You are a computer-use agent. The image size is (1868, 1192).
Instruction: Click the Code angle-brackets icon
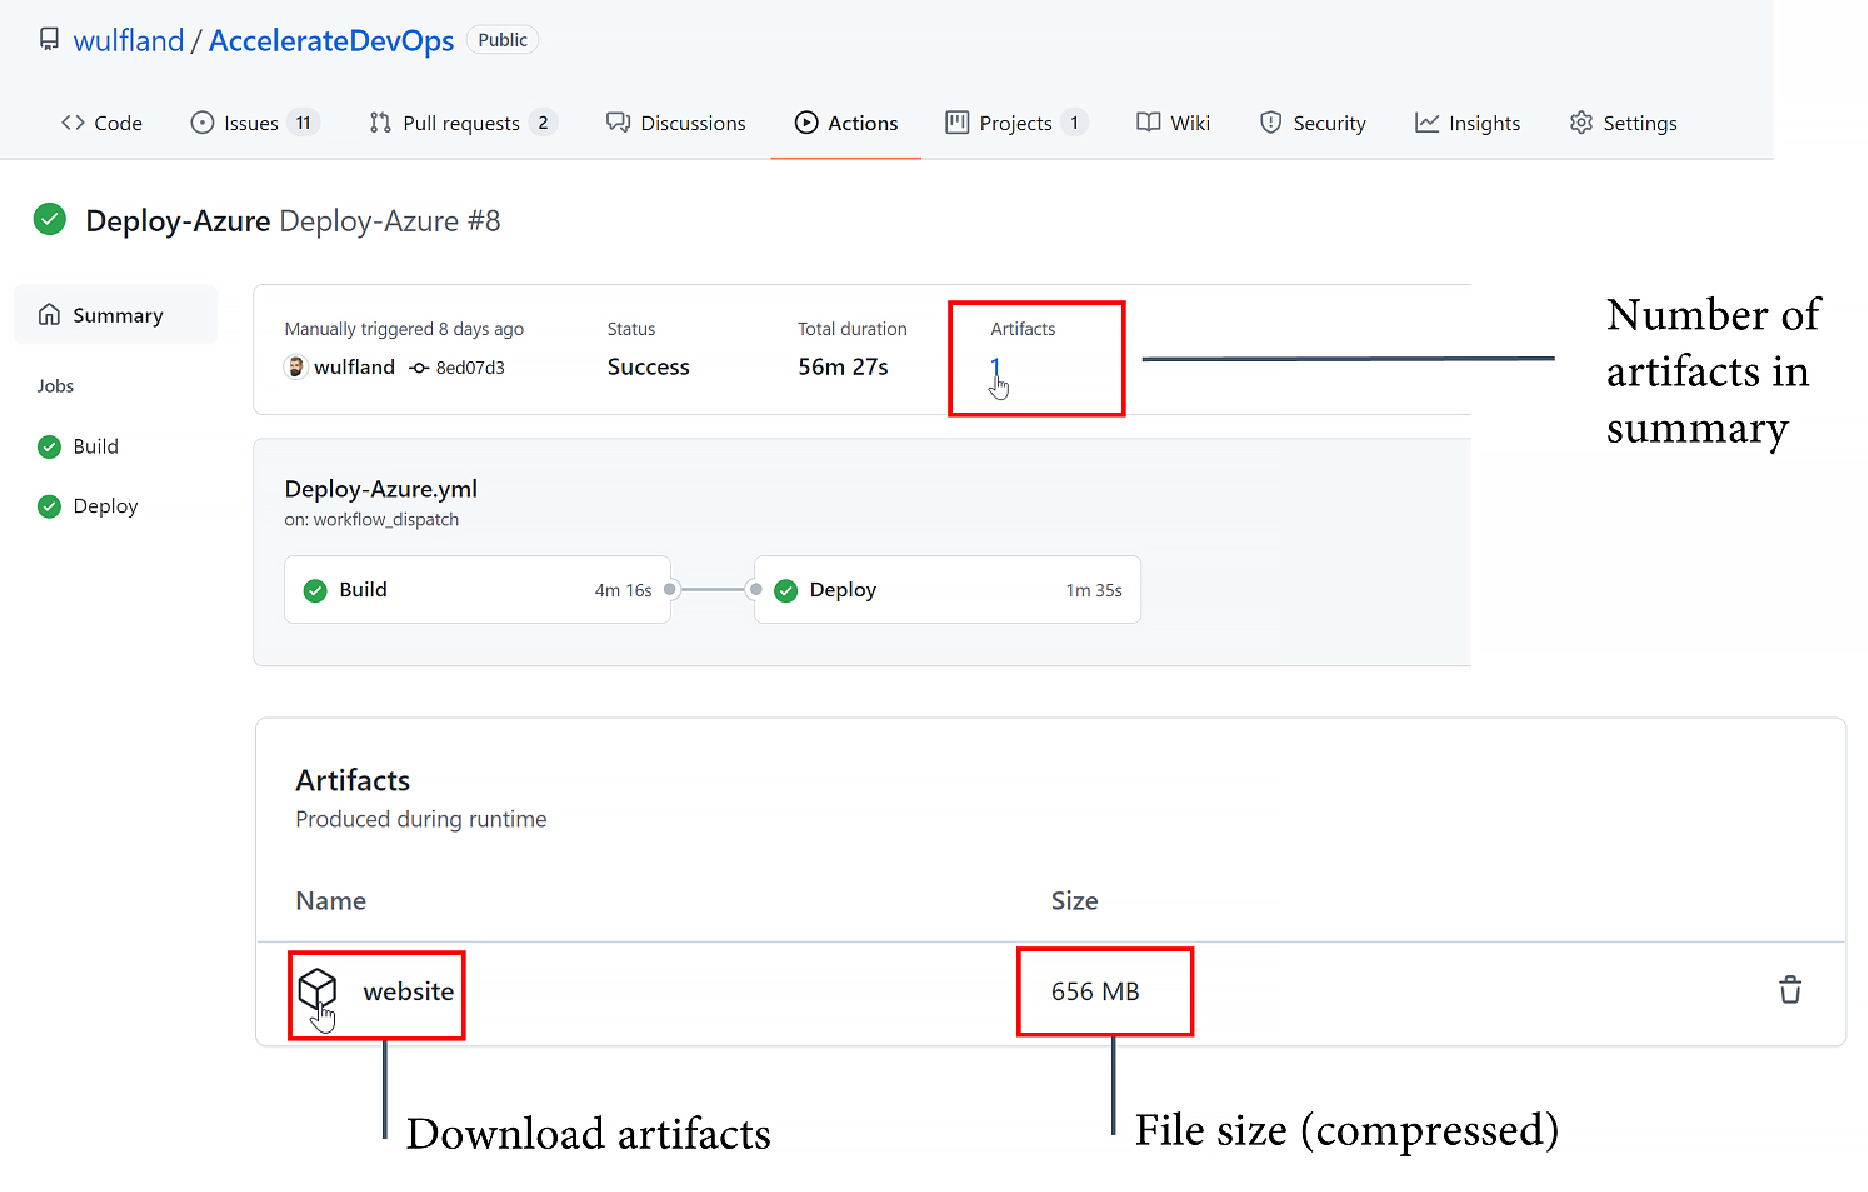tap(73, 122)
